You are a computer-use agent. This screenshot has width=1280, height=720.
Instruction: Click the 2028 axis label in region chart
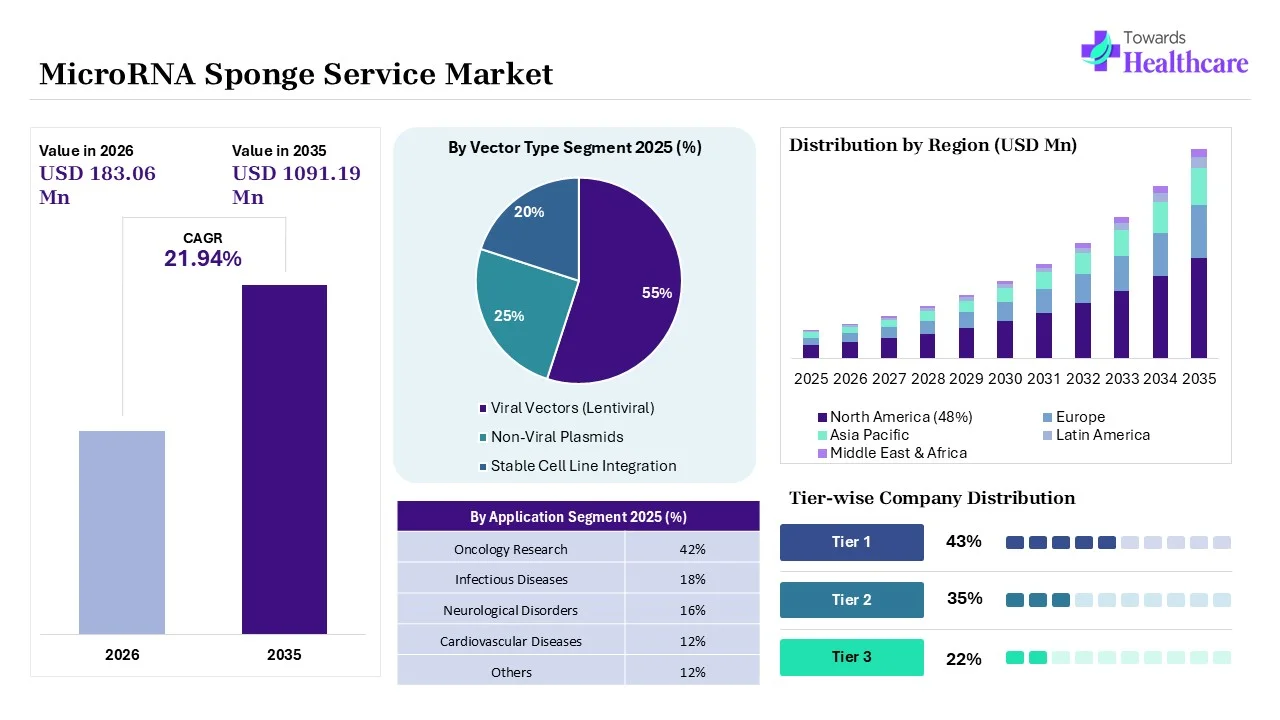coord(928,379)
